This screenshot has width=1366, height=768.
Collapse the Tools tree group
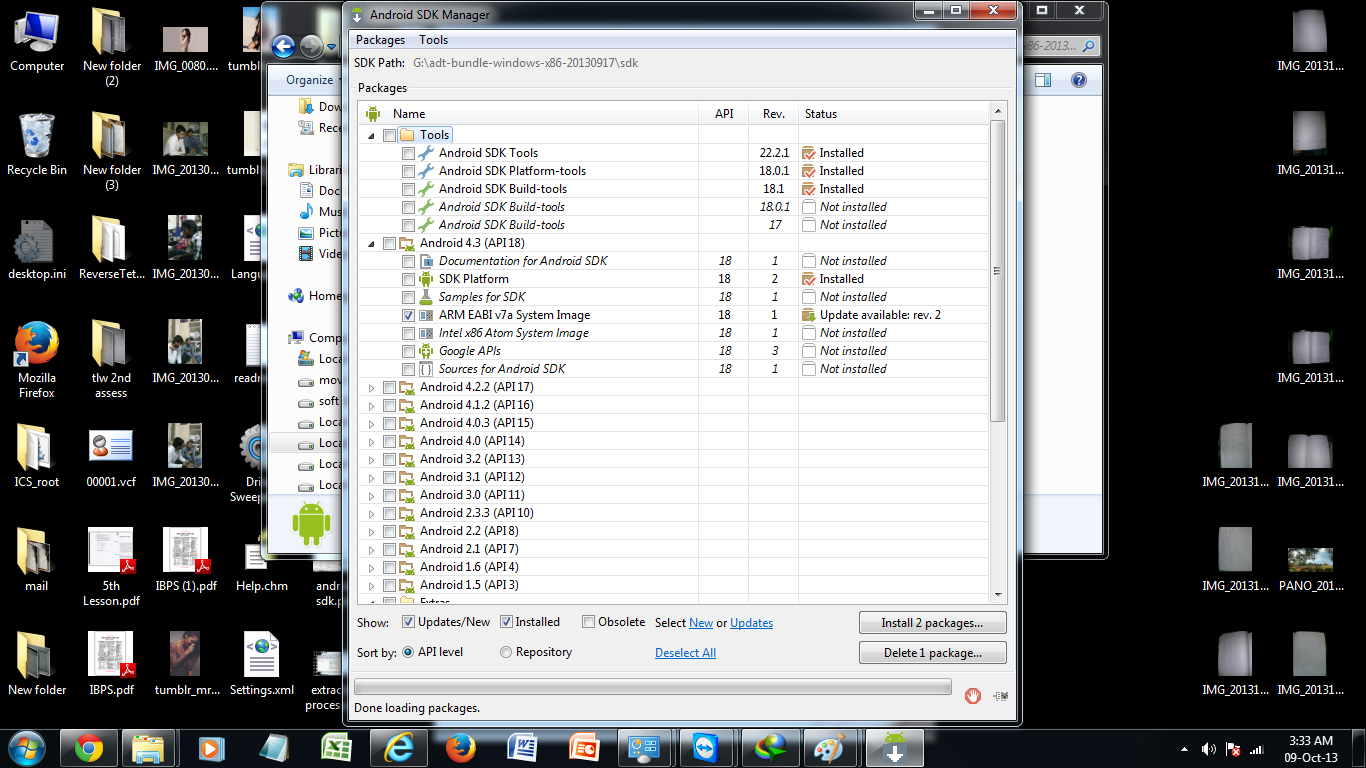(x=372, y=135)
